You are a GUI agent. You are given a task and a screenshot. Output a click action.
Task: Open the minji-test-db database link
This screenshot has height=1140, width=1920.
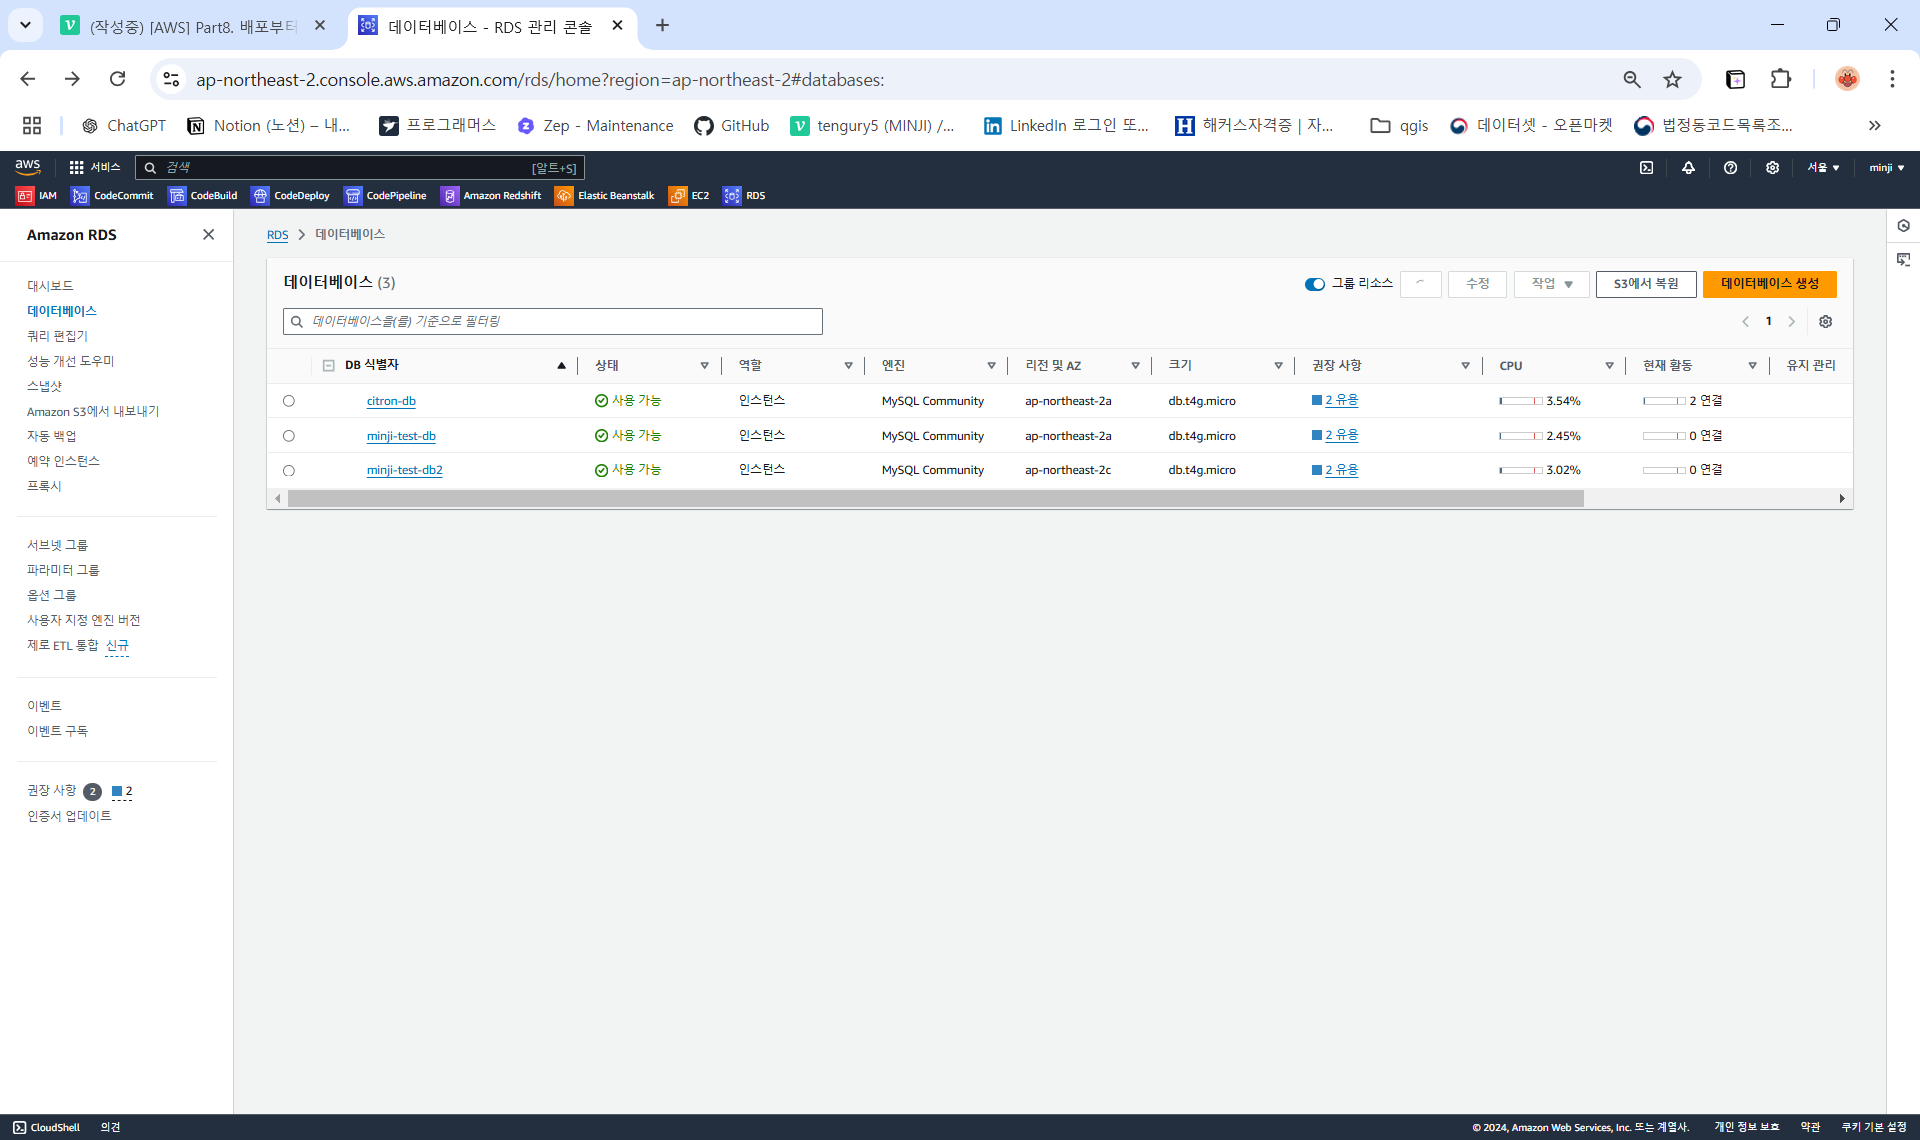pyautogui.click(x=401, y=436)
